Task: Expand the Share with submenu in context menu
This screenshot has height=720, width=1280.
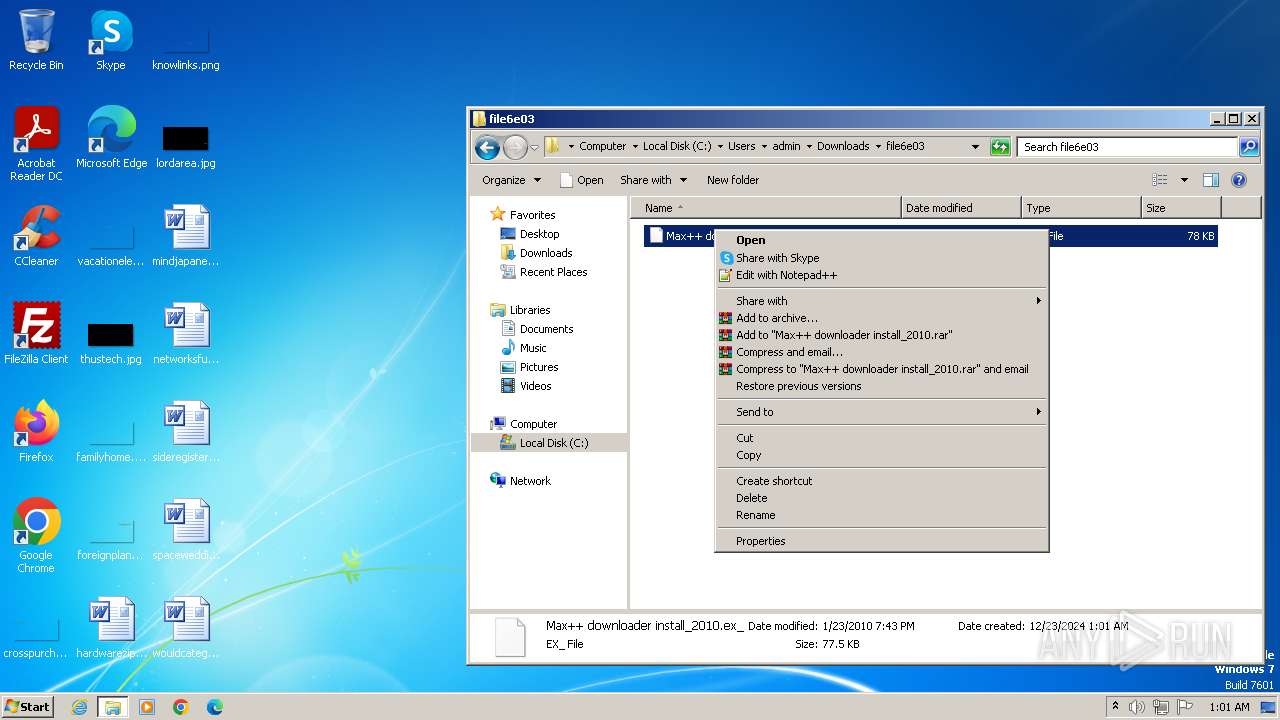Action: (882, 301)
